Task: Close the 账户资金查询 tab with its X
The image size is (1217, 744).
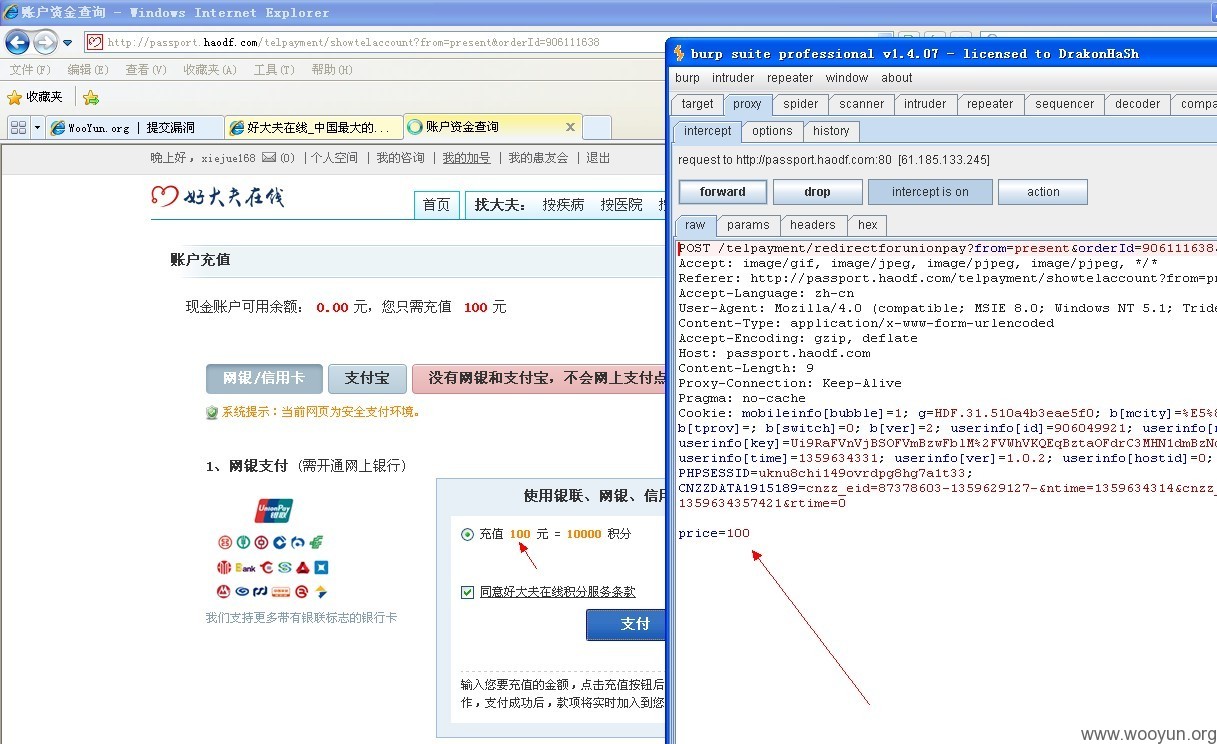Action: pyautogui.click(x=570, y=127)
